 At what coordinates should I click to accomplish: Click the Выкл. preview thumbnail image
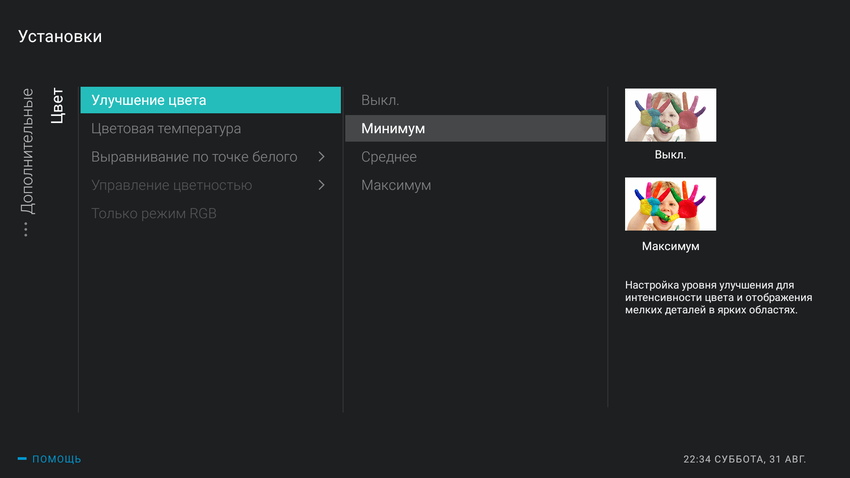(670, 115)
